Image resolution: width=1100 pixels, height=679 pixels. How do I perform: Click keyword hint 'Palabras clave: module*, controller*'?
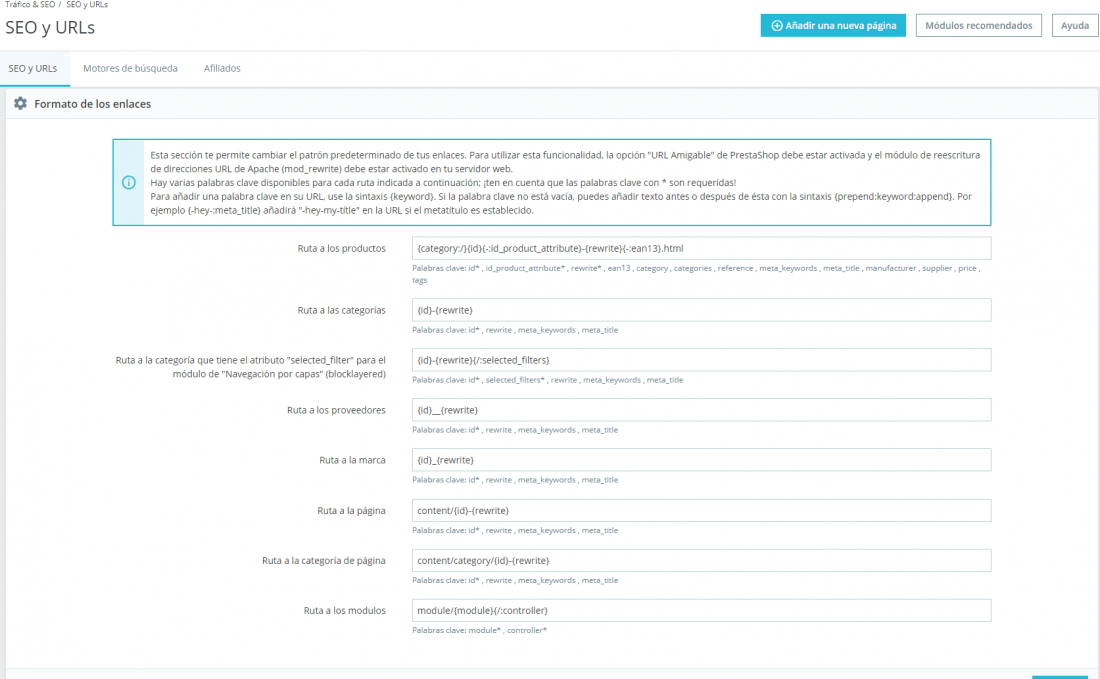pyautogui.click(x=479, y=630)
